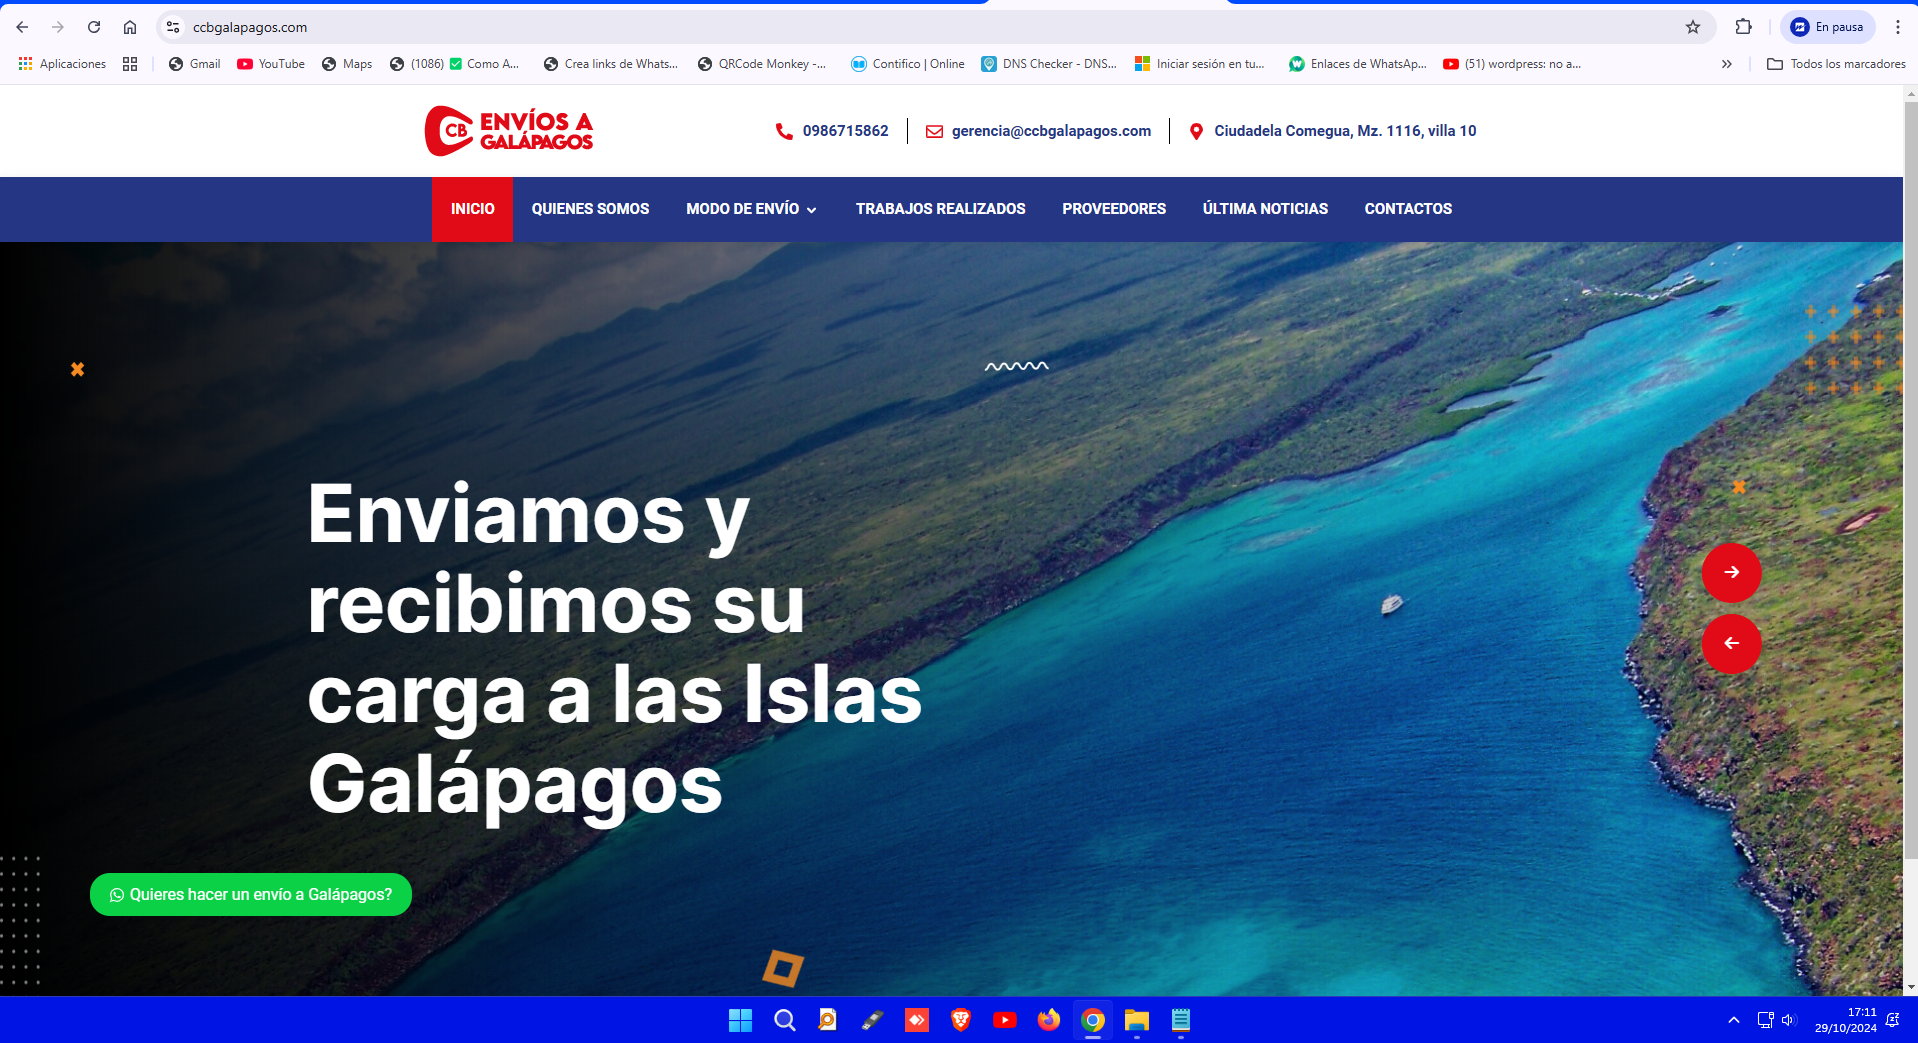Open Chrome three-dot menu
Viewport: 1918px width, 1043px height.
(x=1897, y=27)
